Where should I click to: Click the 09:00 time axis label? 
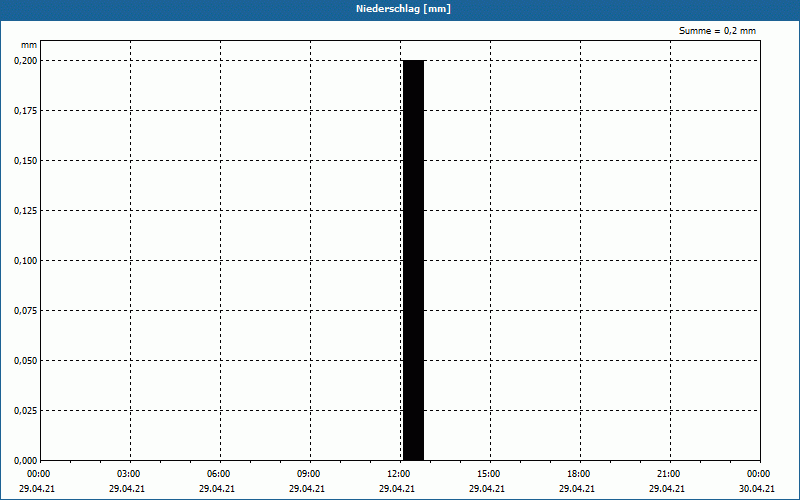[308, 474]
